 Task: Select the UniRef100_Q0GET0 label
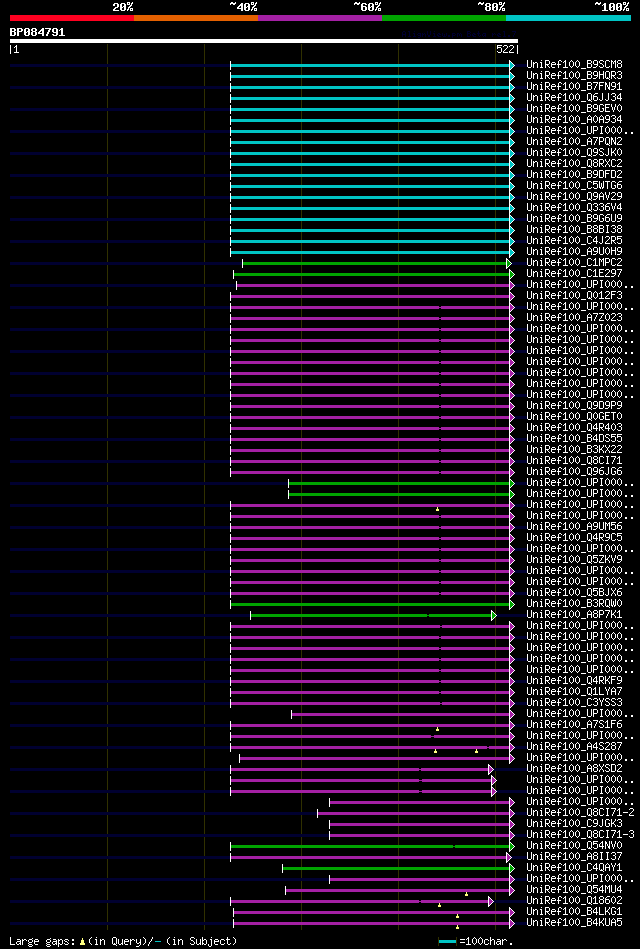click(x=574, y=417)
